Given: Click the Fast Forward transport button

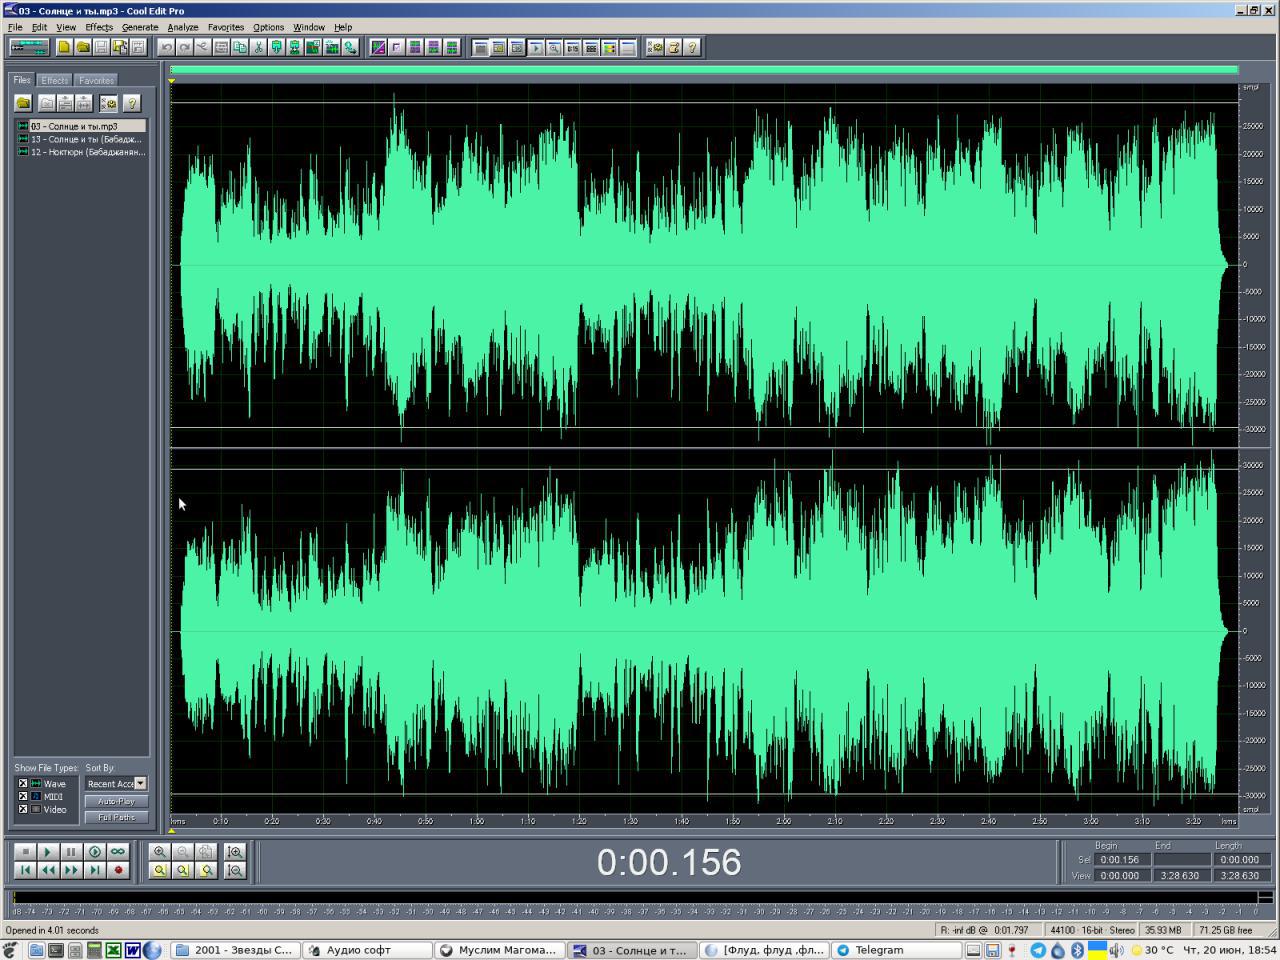Looking at the screenshot, I should point(71,870).
